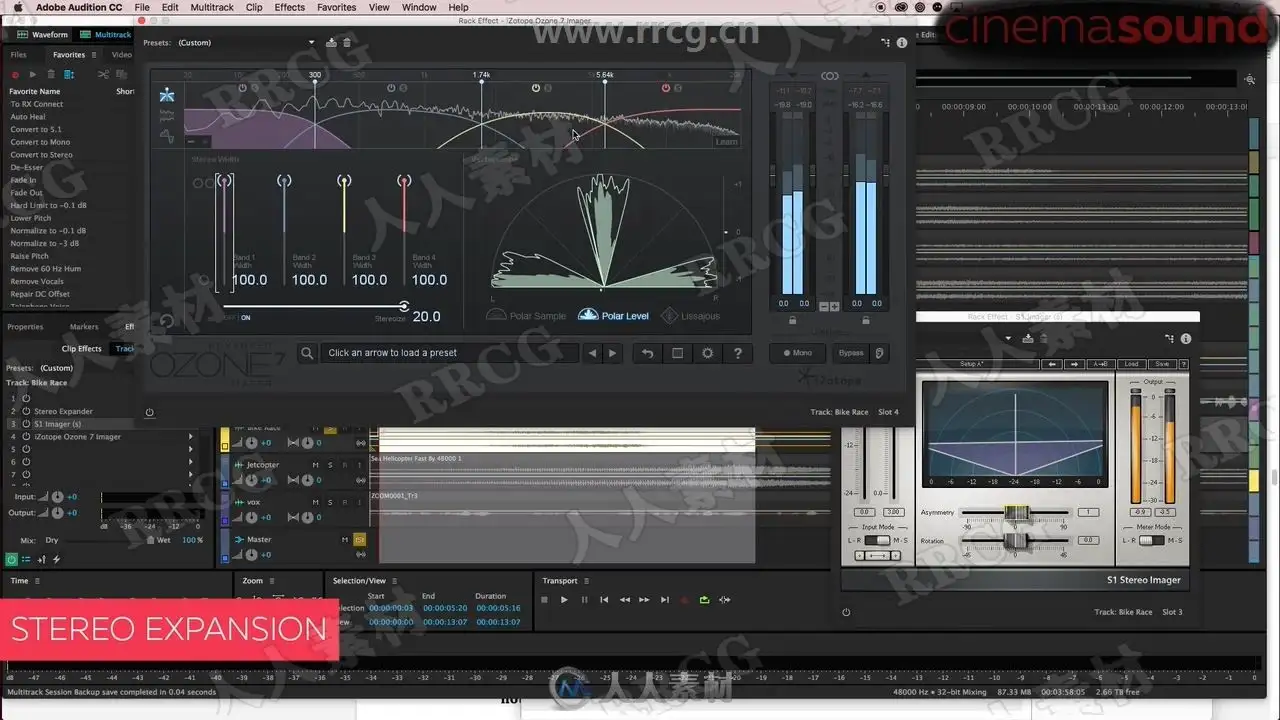Image resolution: width=1280 pixels, height=720 pixels.
Task: Click the Stereoize amount slider handle
Action: pyautogui.click(x=404, y=306)
